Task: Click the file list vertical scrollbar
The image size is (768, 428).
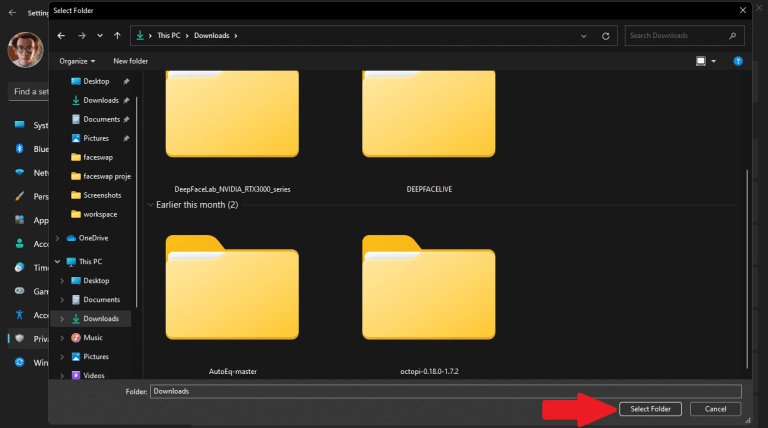Action: pyautogui.click(x=747, y=268)
